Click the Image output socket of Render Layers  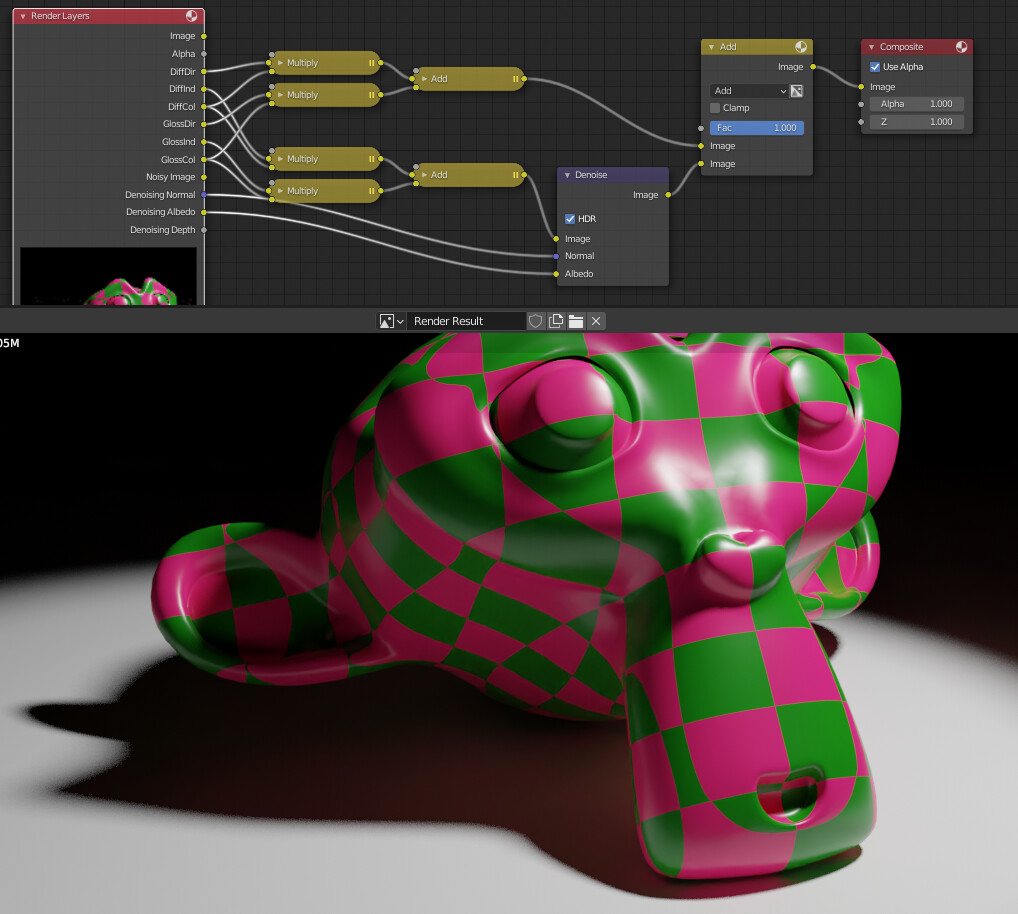pyautogui.click(x=204, y=36)
